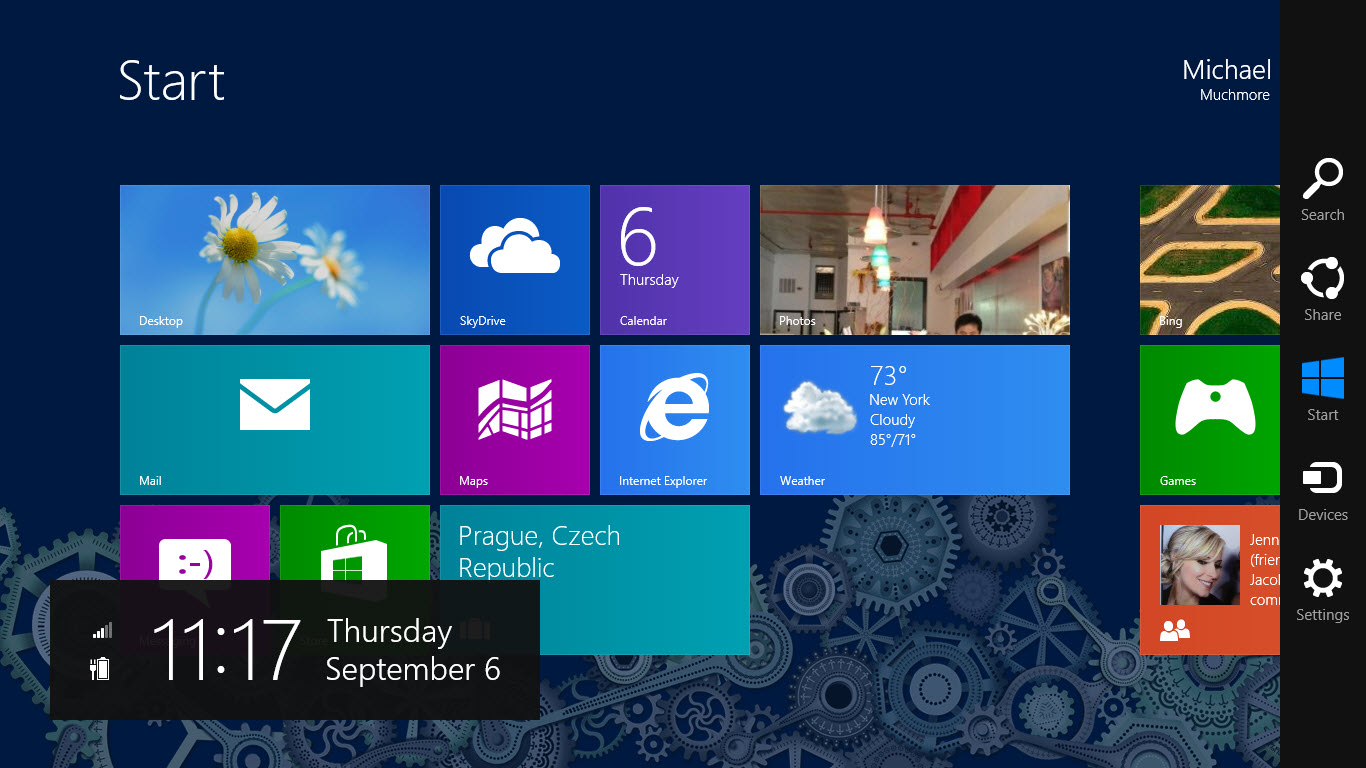Open the SkyDrive app

pos(514,260)
